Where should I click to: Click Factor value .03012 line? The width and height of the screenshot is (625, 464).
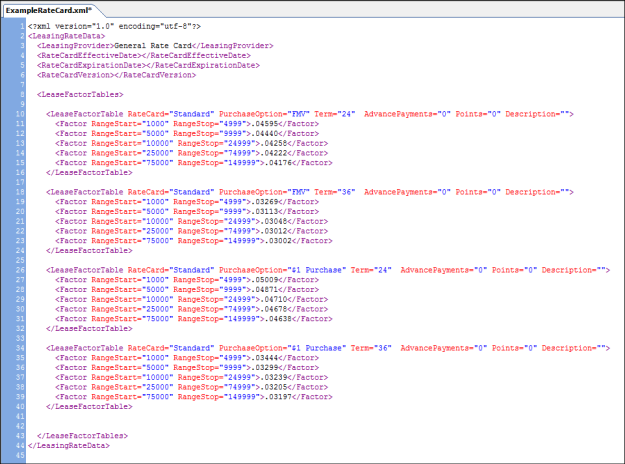point(192,231)
